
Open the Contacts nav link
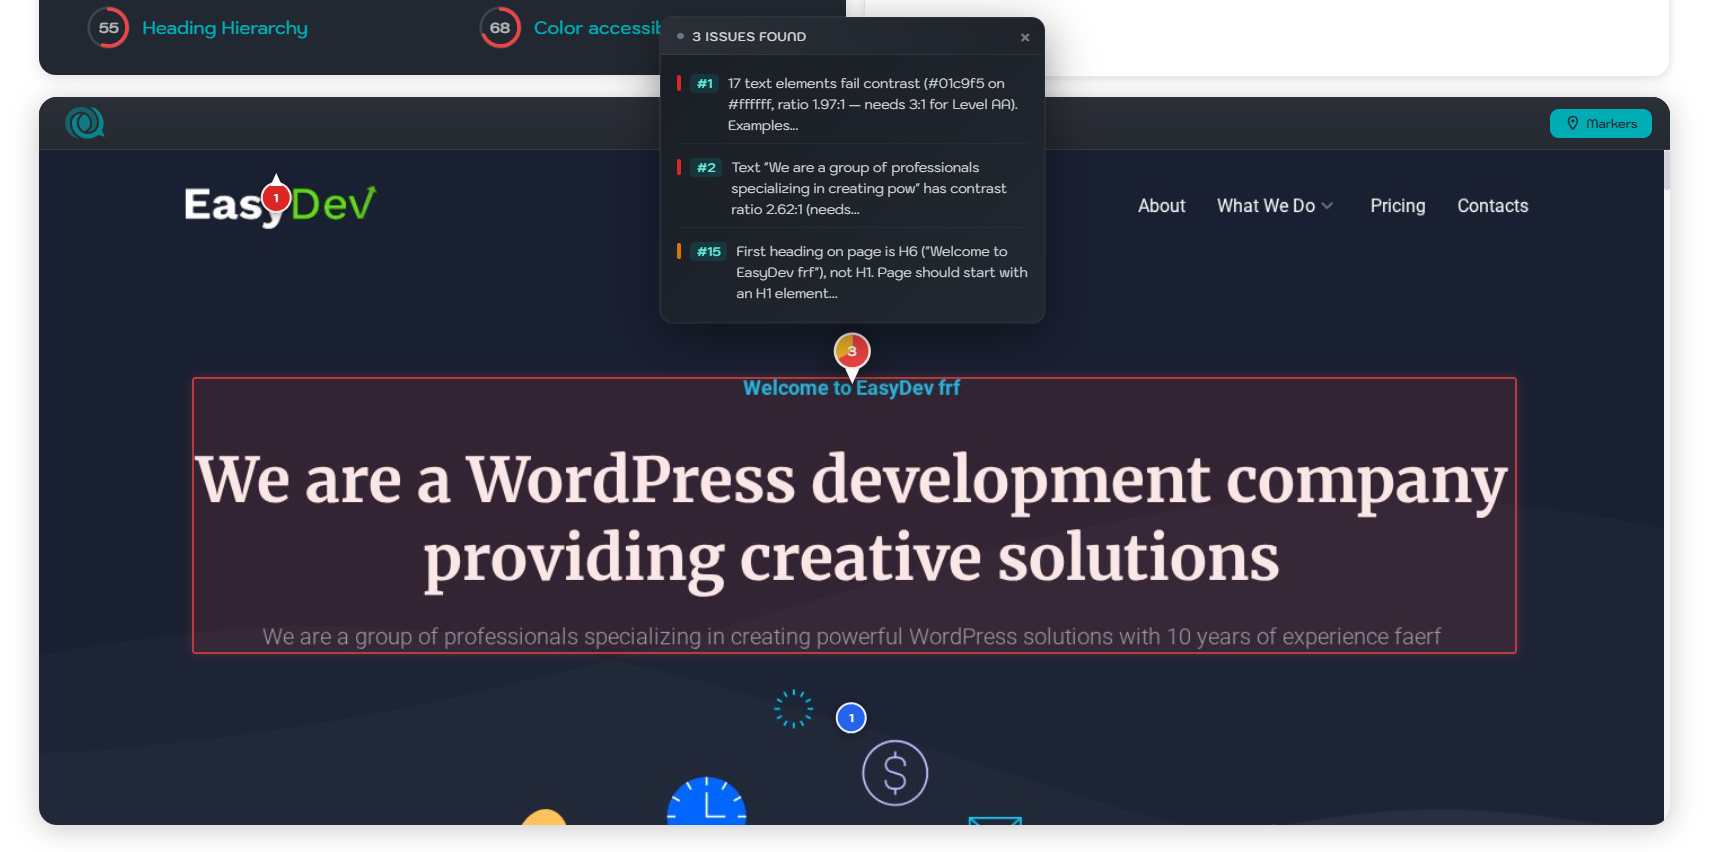[1492, 206]
